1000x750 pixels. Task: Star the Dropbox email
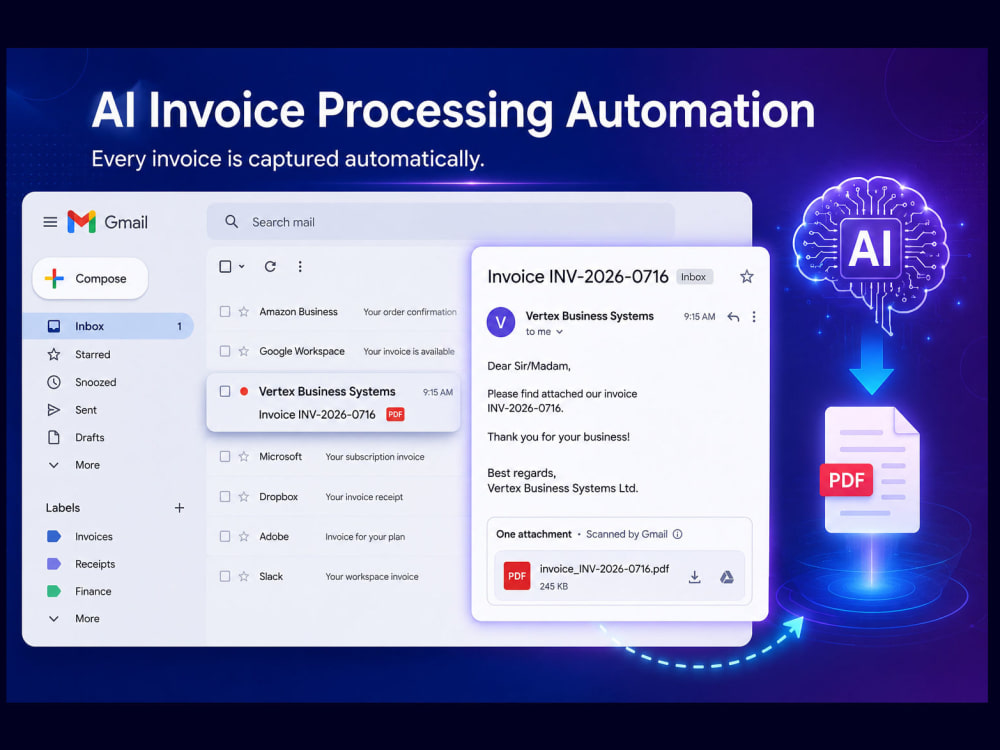click(244, 496)
